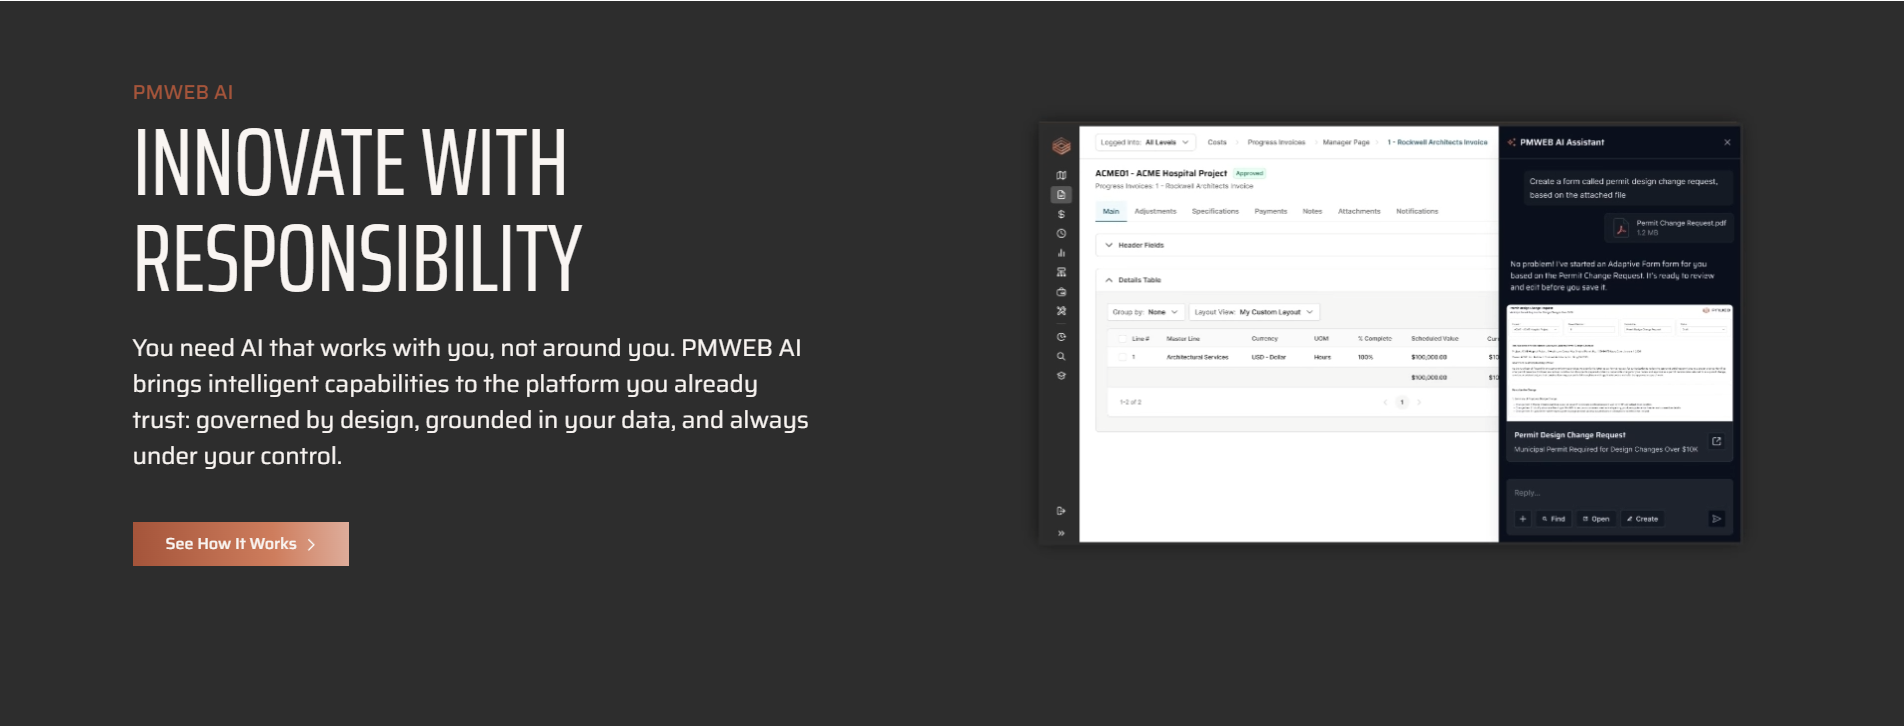Select the highlighted document icon in the sidebar

1061,195
